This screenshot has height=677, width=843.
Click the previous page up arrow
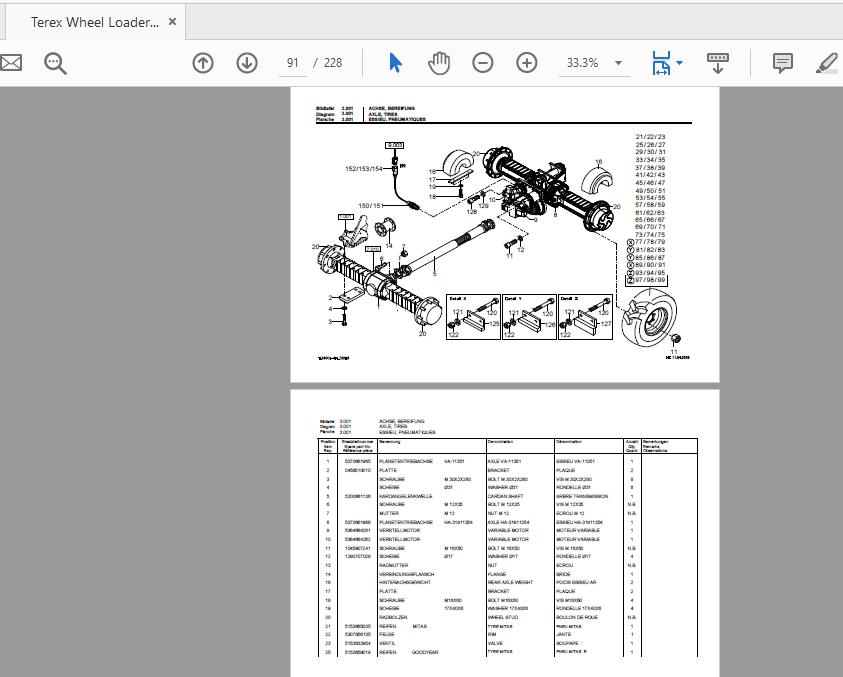203,62
